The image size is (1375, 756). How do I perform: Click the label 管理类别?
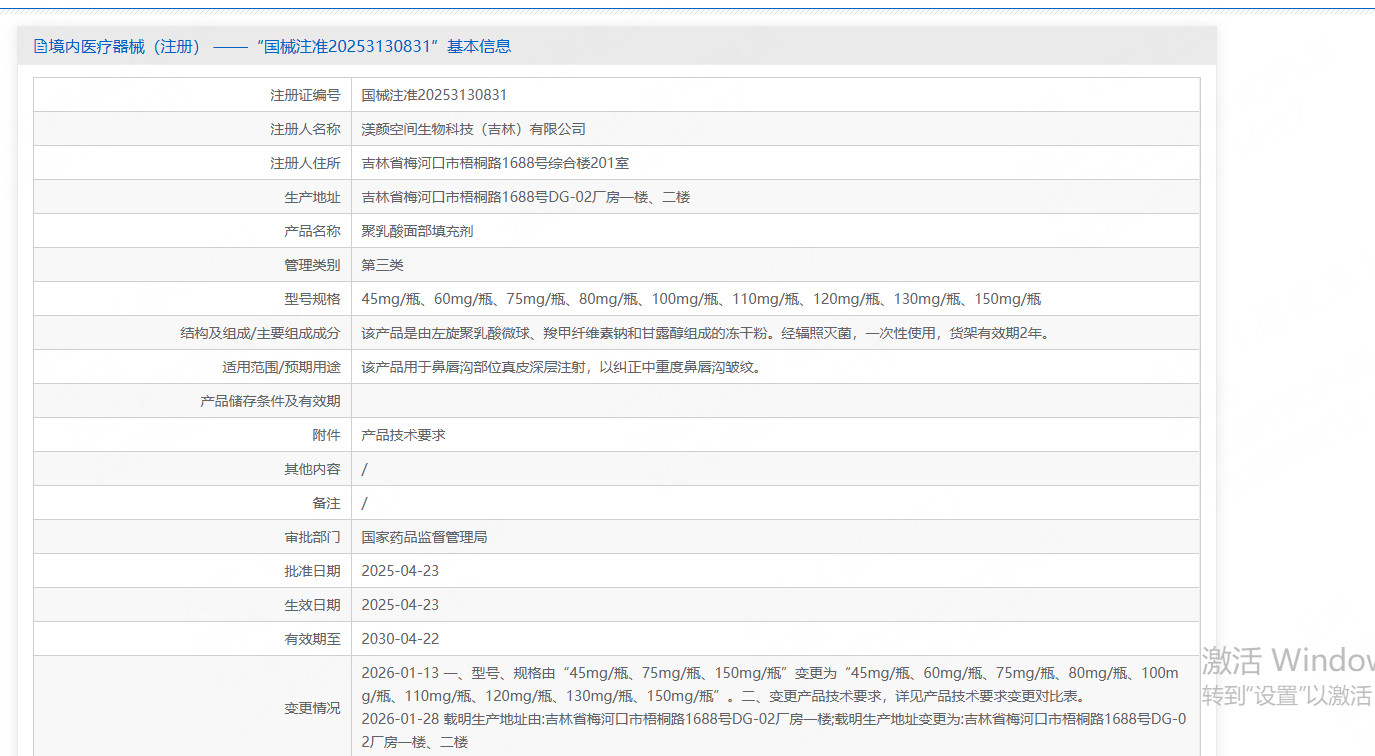312,265
